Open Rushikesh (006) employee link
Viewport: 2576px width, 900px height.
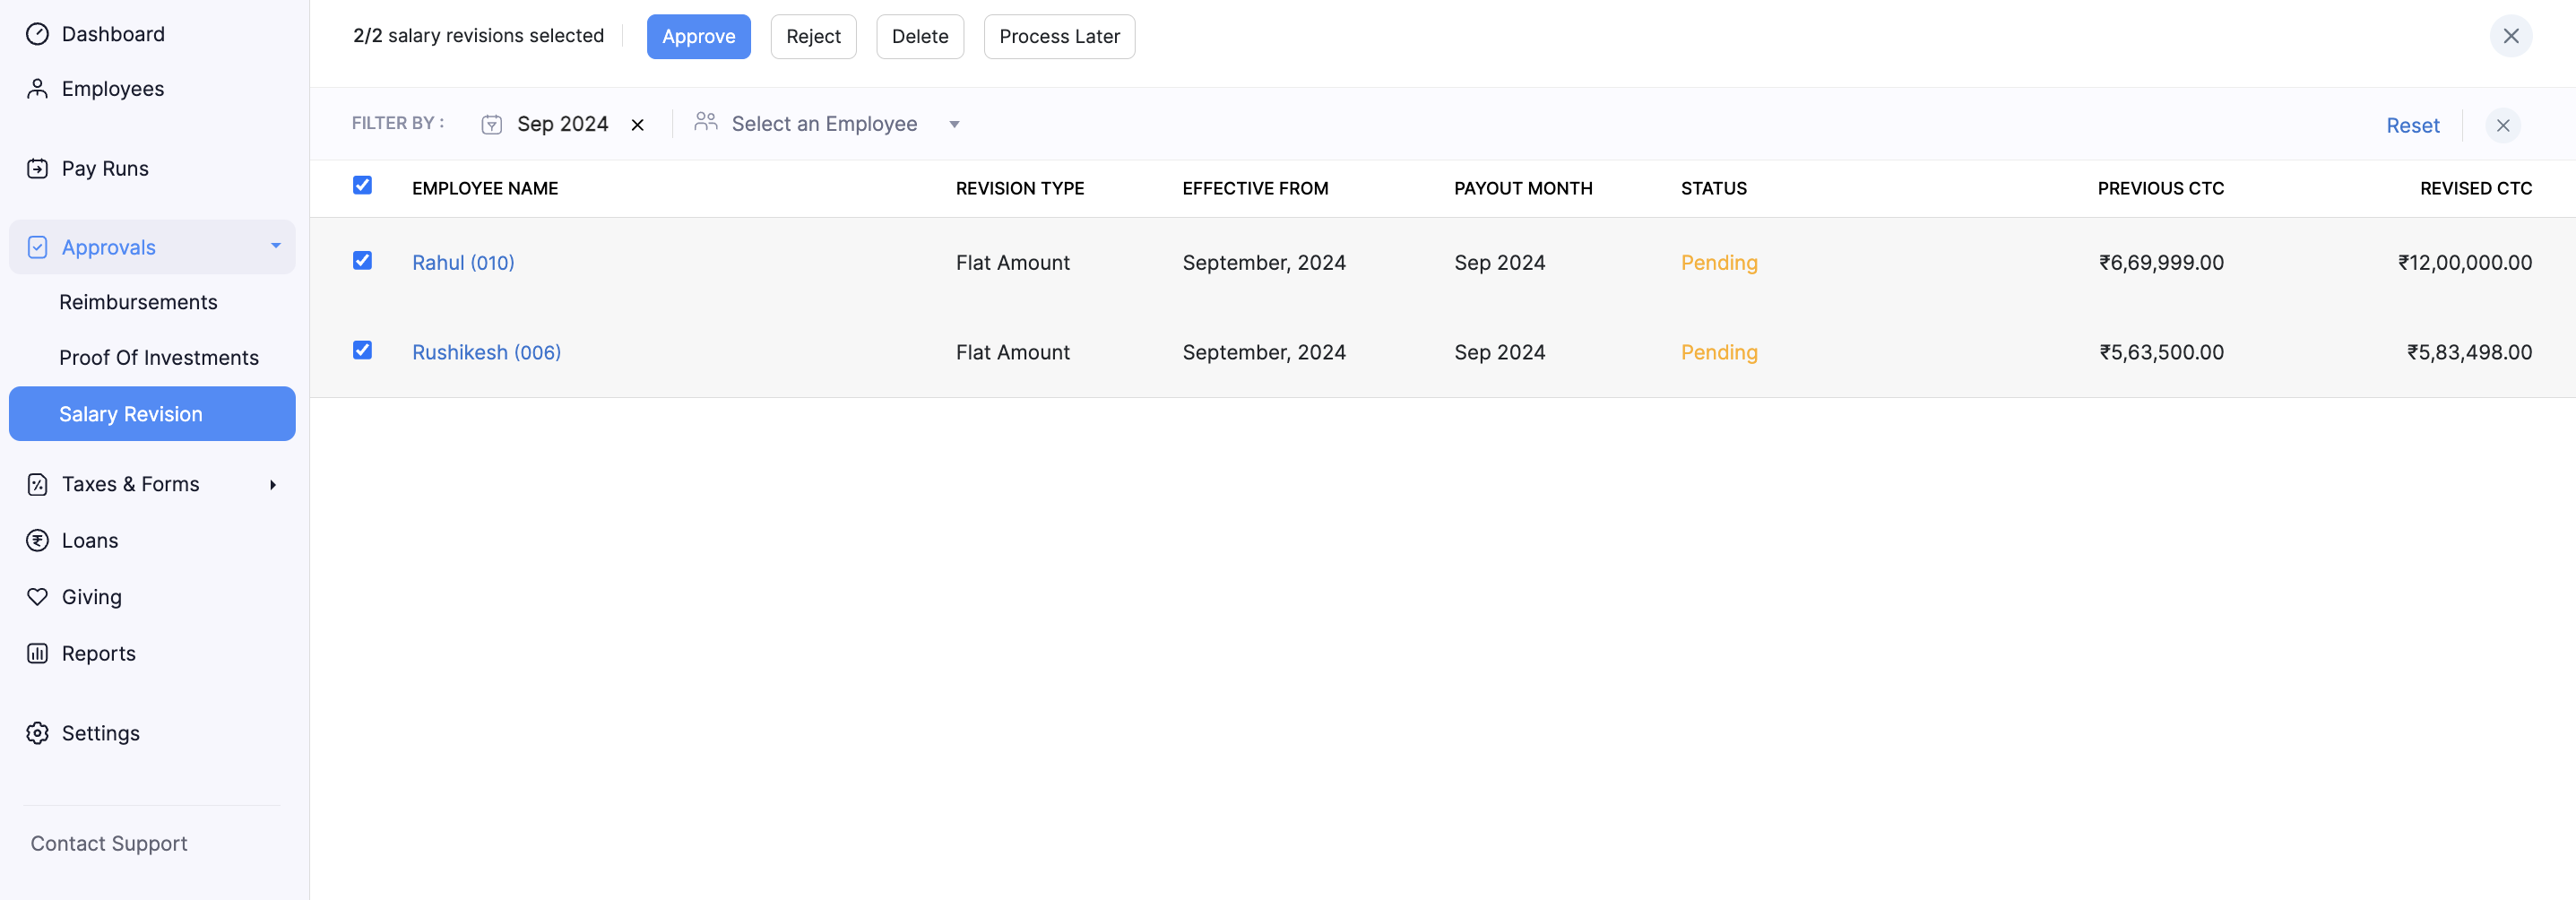pyautogui.click(x=486, y=352)
